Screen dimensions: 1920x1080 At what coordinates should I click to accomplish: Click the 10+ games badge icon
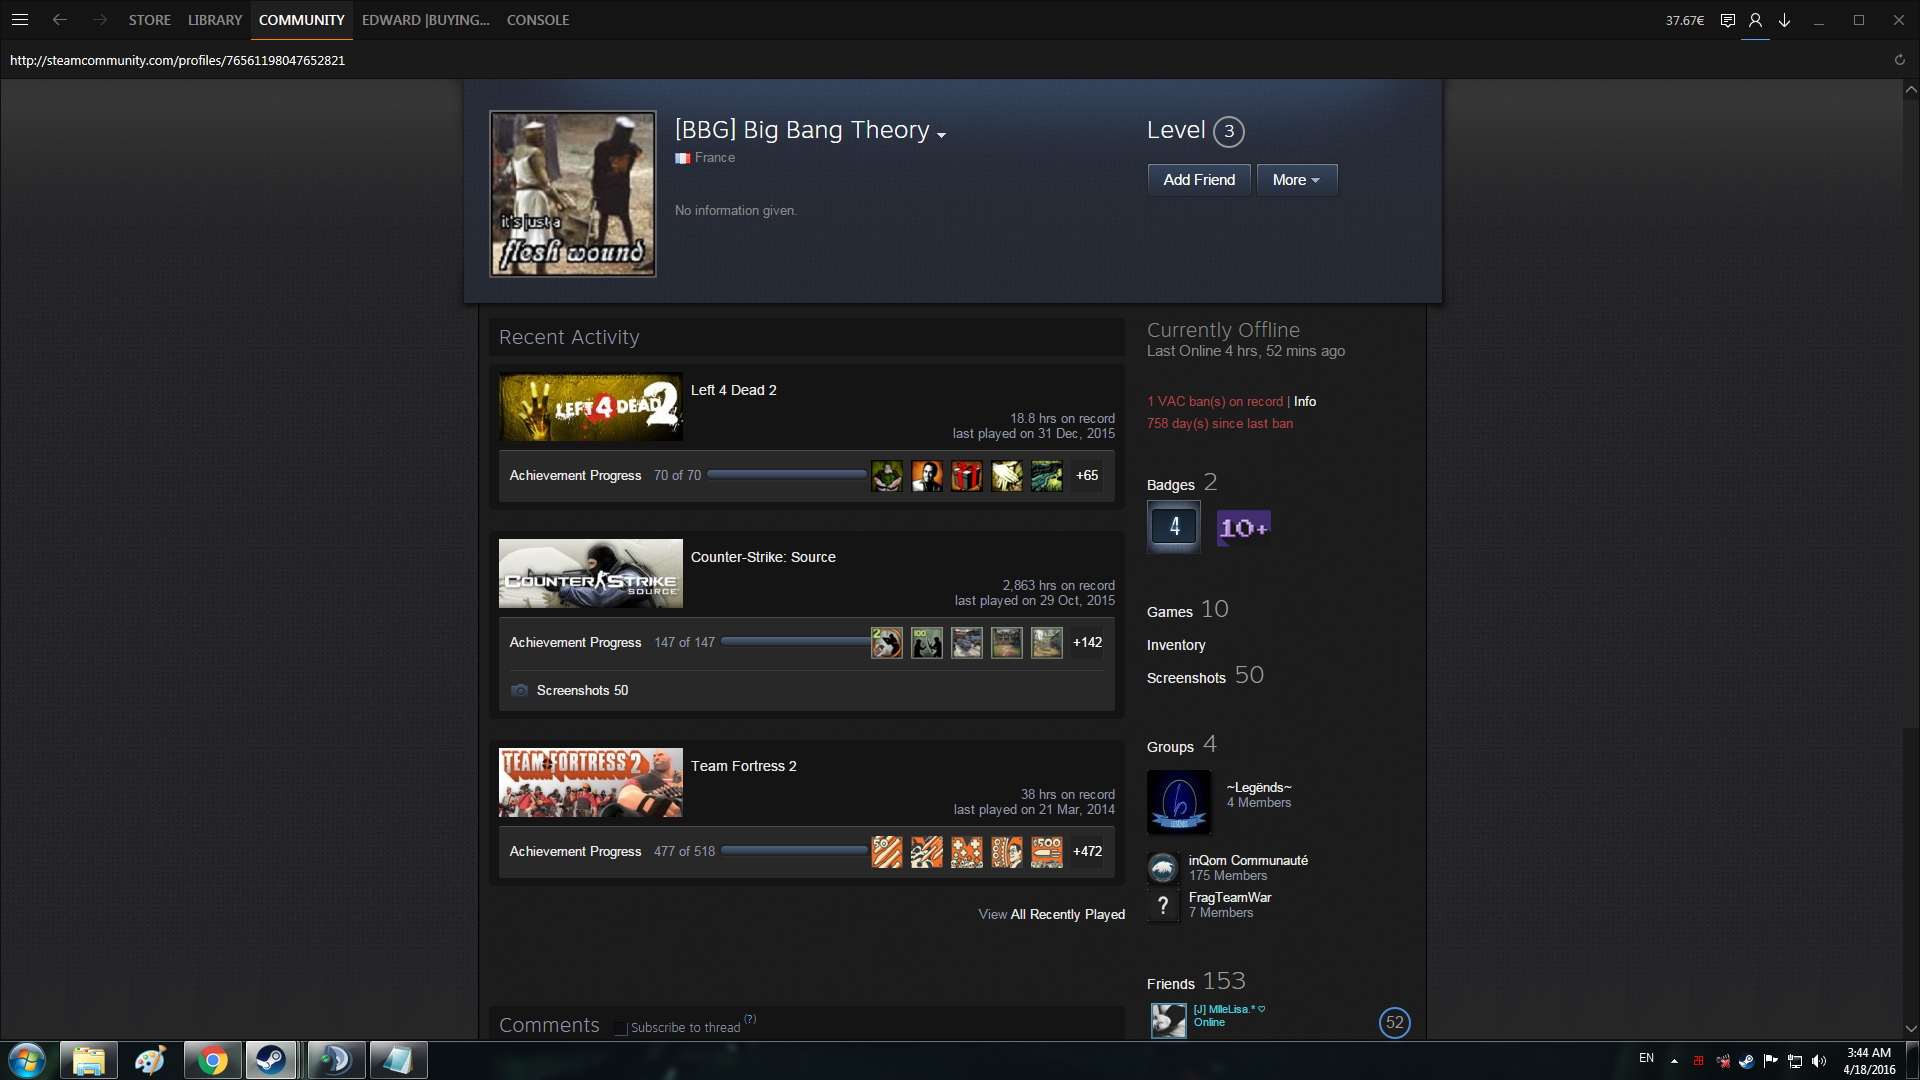click(x=1243, y=527)
